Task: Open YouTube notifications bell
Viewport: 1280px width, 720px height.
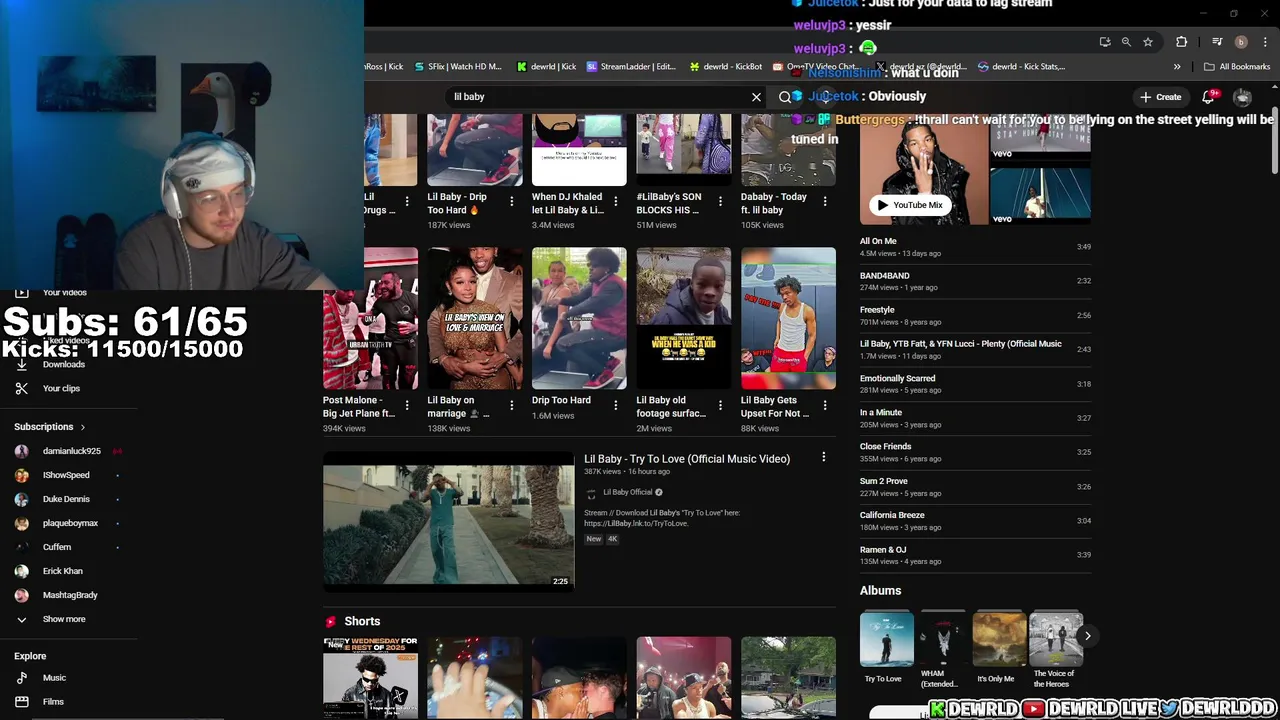Action: (x=1208, y=97)
